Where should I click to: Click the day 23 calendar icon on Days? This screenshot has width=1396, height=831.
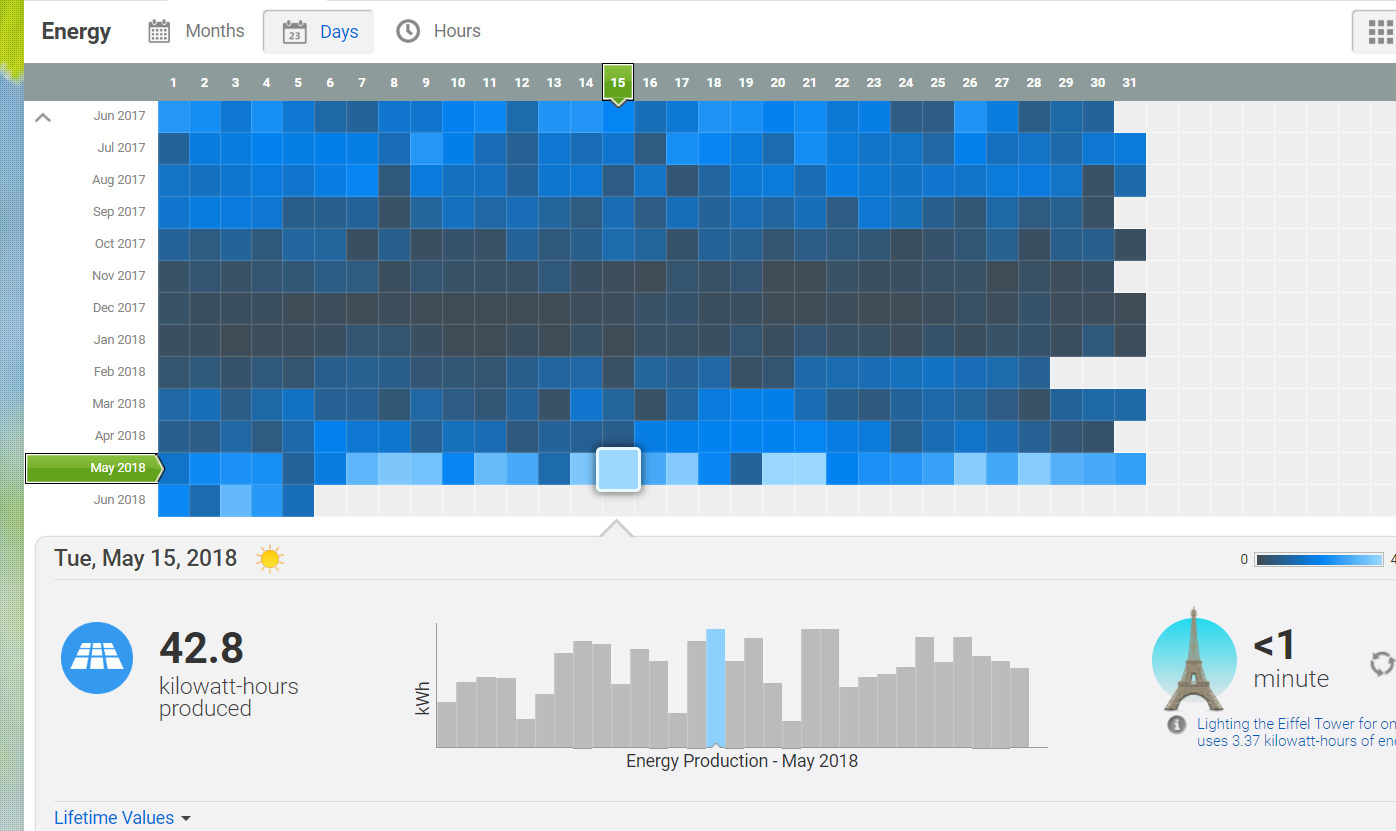[294, 31]
